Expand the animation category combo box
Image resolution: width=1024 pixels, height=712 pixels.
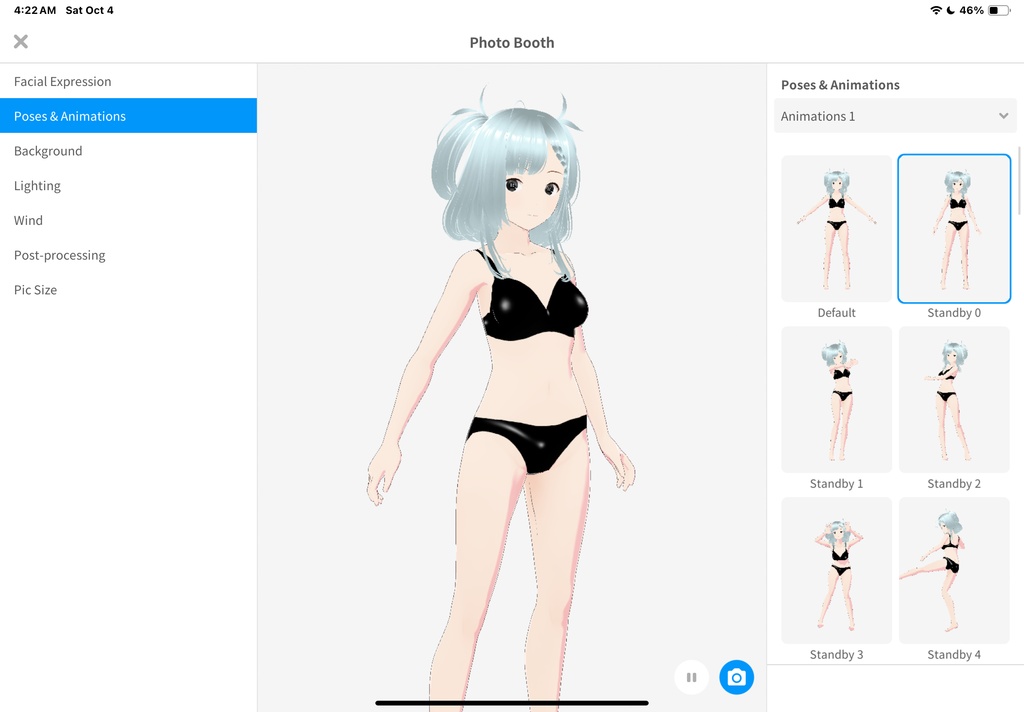pos(894,115)
